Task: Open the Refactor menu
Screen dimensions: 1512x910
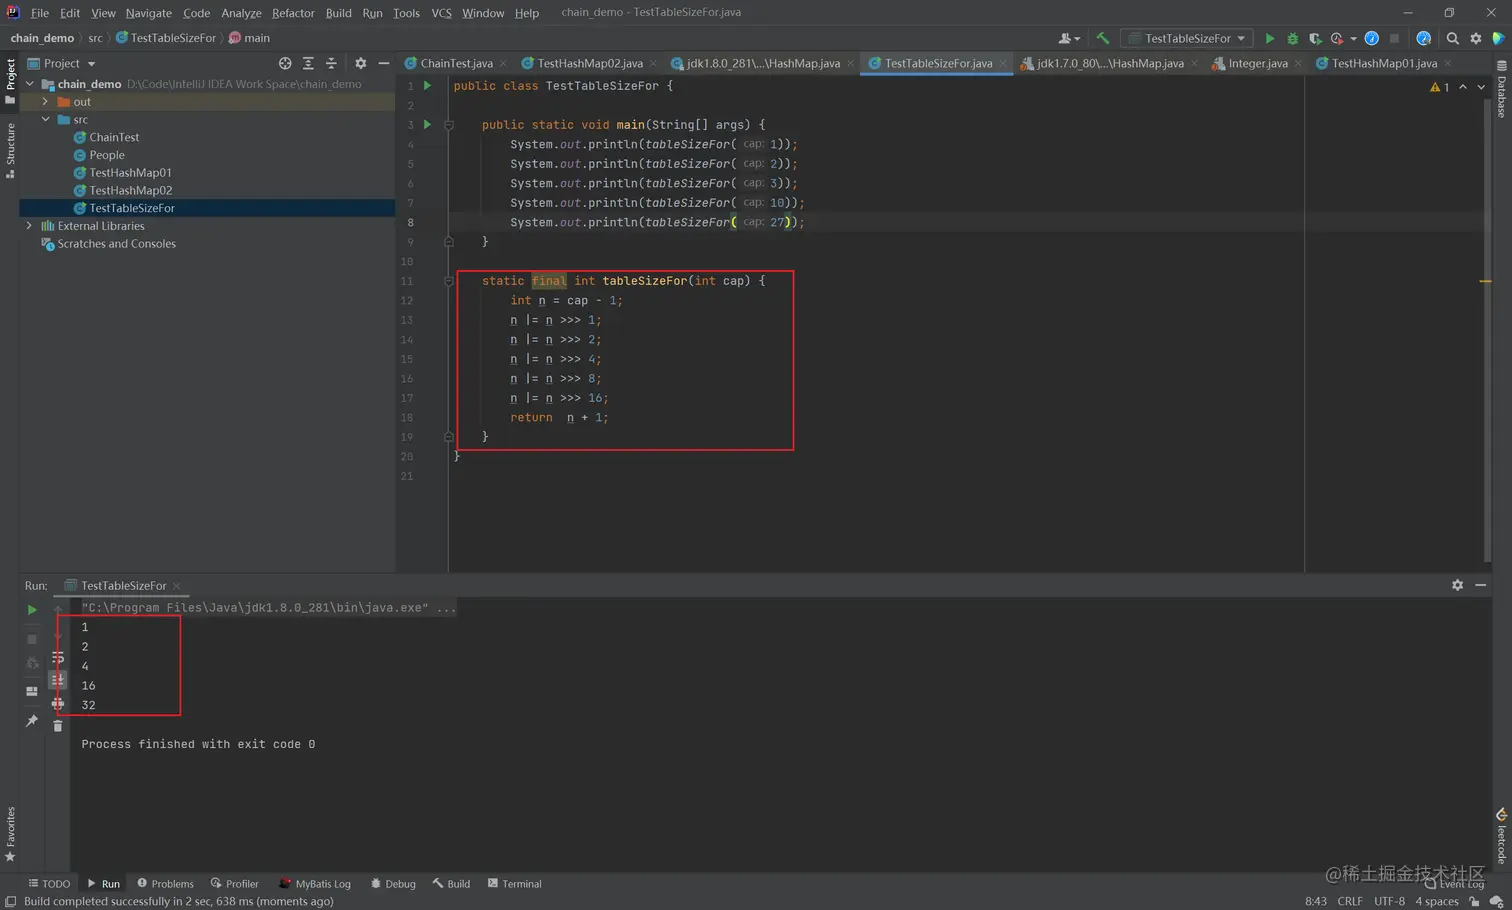Action: click(293, 13)
